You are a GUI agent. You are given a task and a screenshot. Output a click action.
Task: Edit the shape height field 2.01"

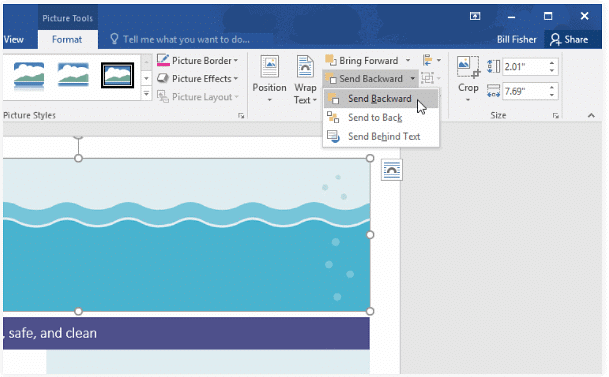pyautogui.click(x=525, y=67)
